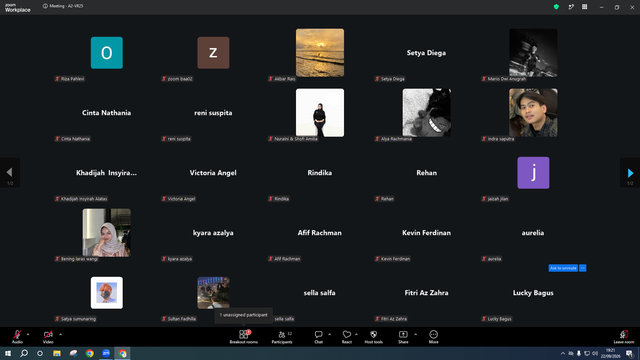
Task: Expand the Video options arrow
Action: coord(60,335)
